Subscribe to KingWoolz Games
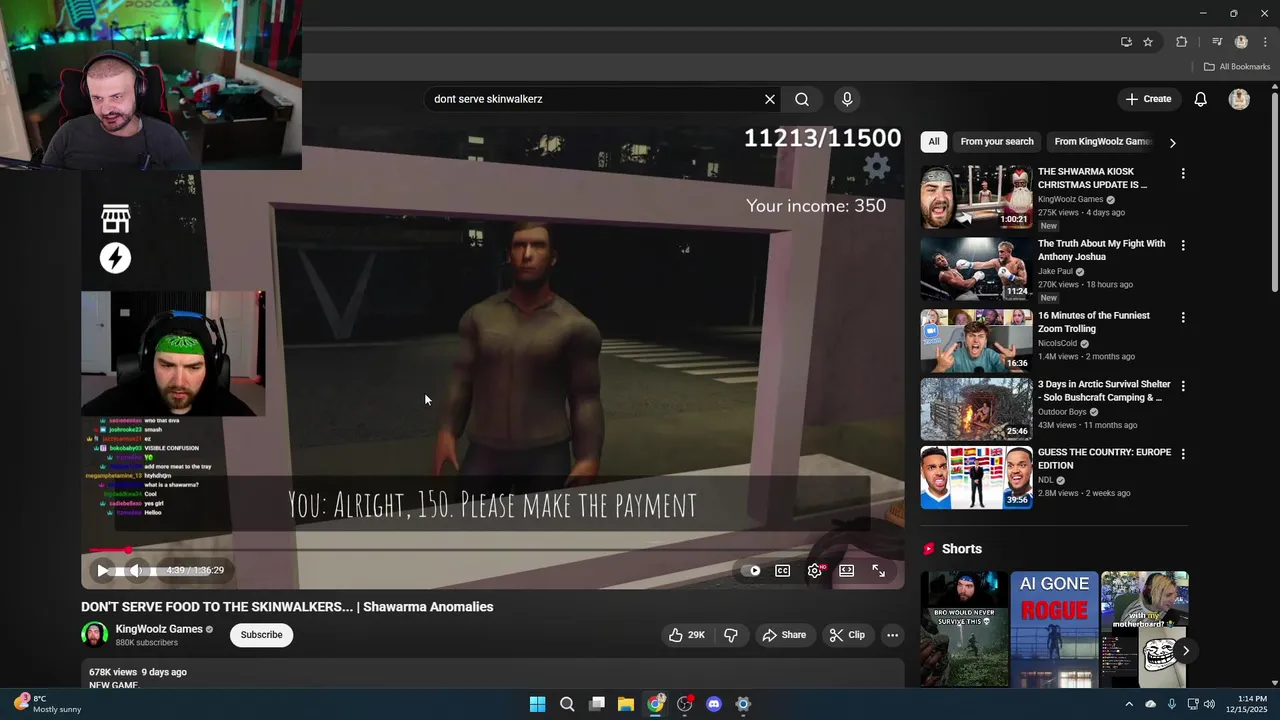Image resolution: width=1280 pixels, height=720 pixels. click(261, 635)
